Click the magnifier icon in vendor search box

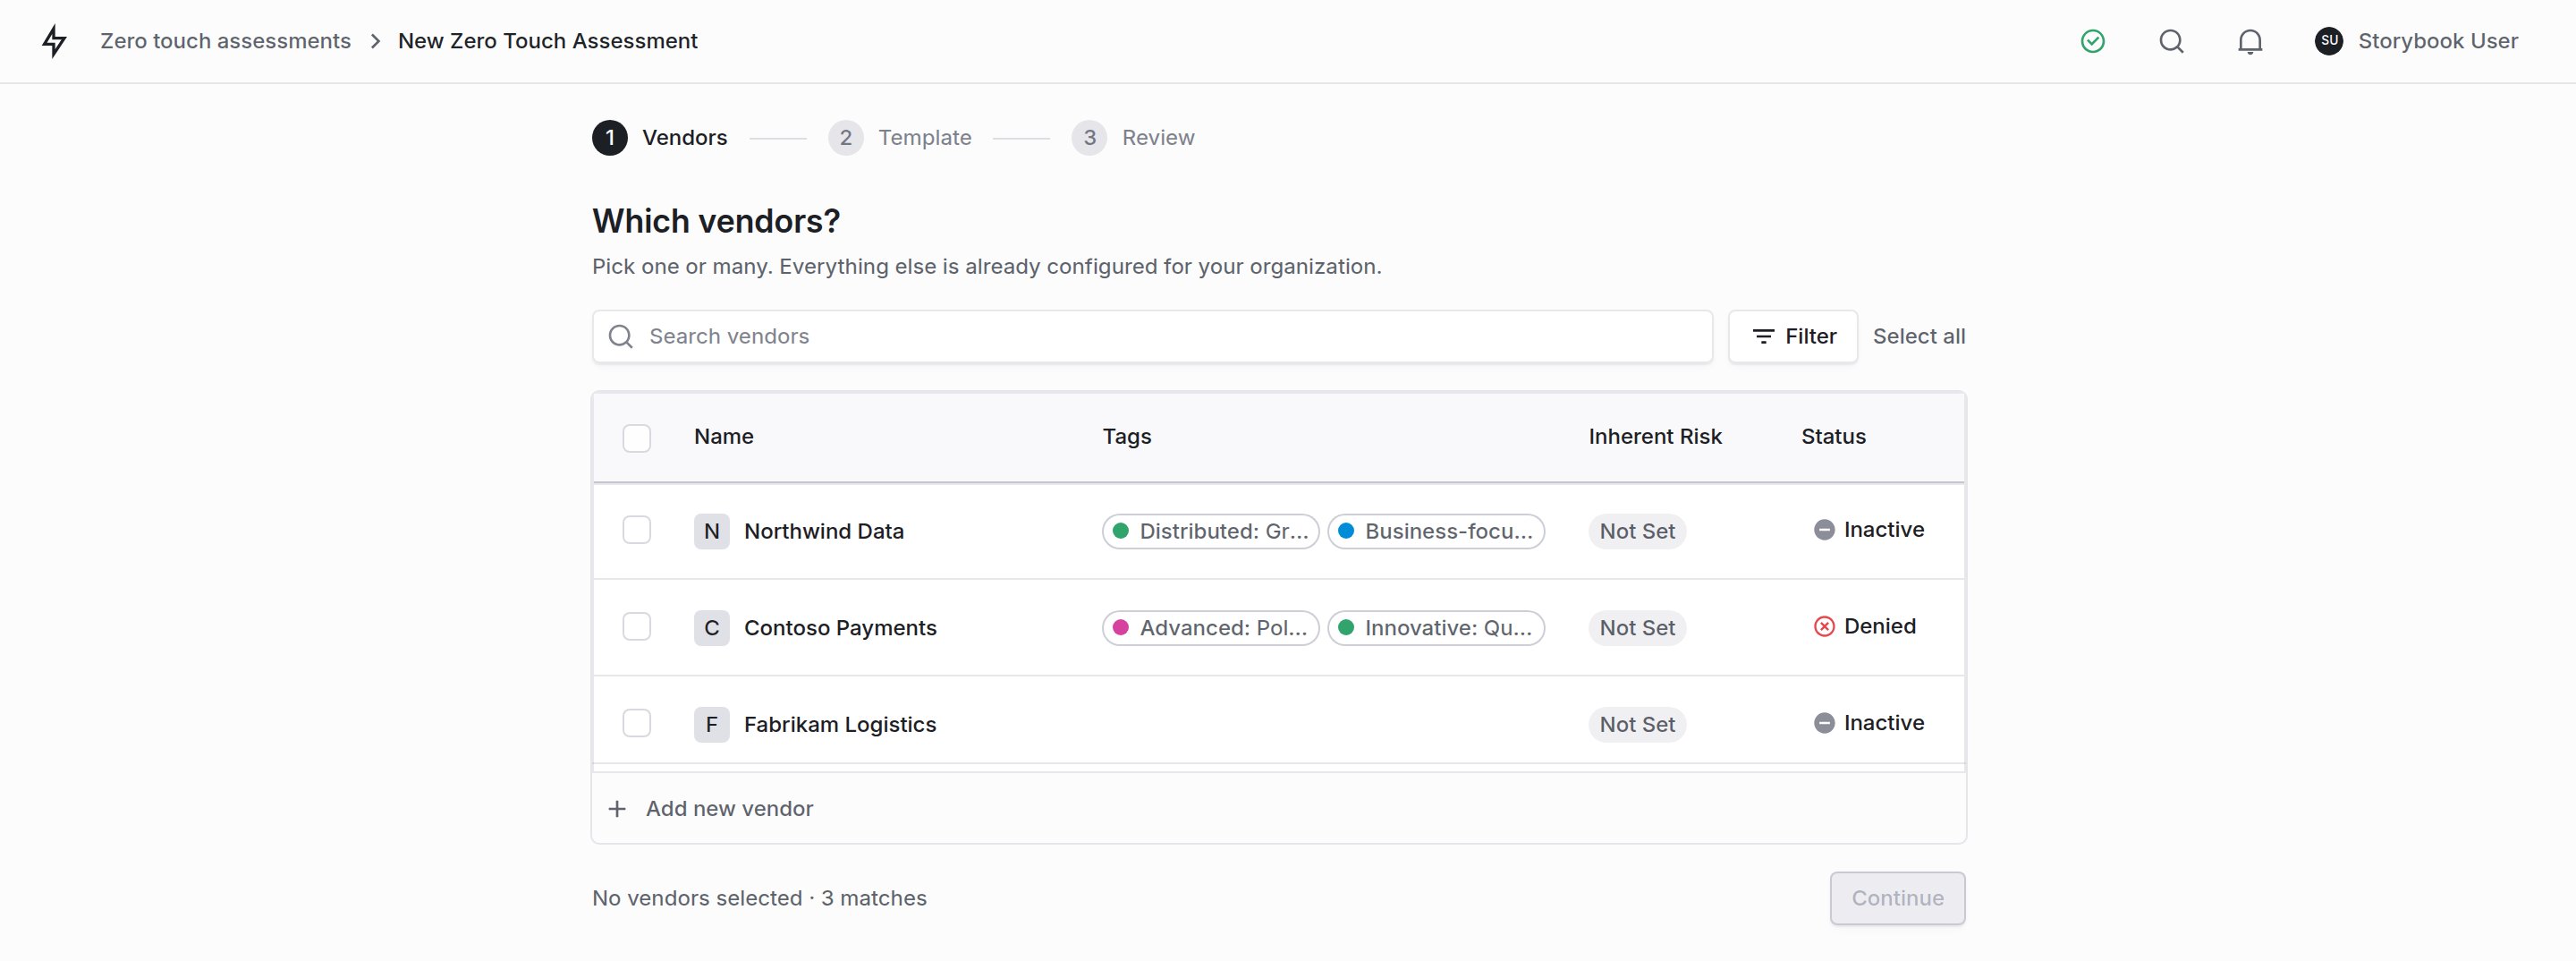[621, 337]
